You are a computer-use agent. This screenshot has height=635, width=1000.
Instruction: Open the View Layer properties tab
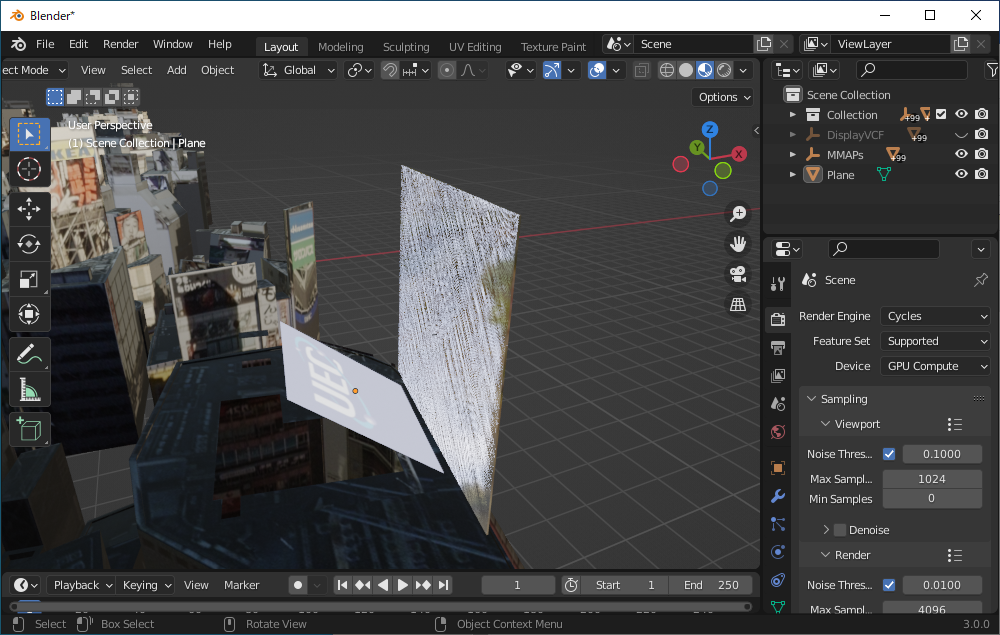tap(777, 376)
